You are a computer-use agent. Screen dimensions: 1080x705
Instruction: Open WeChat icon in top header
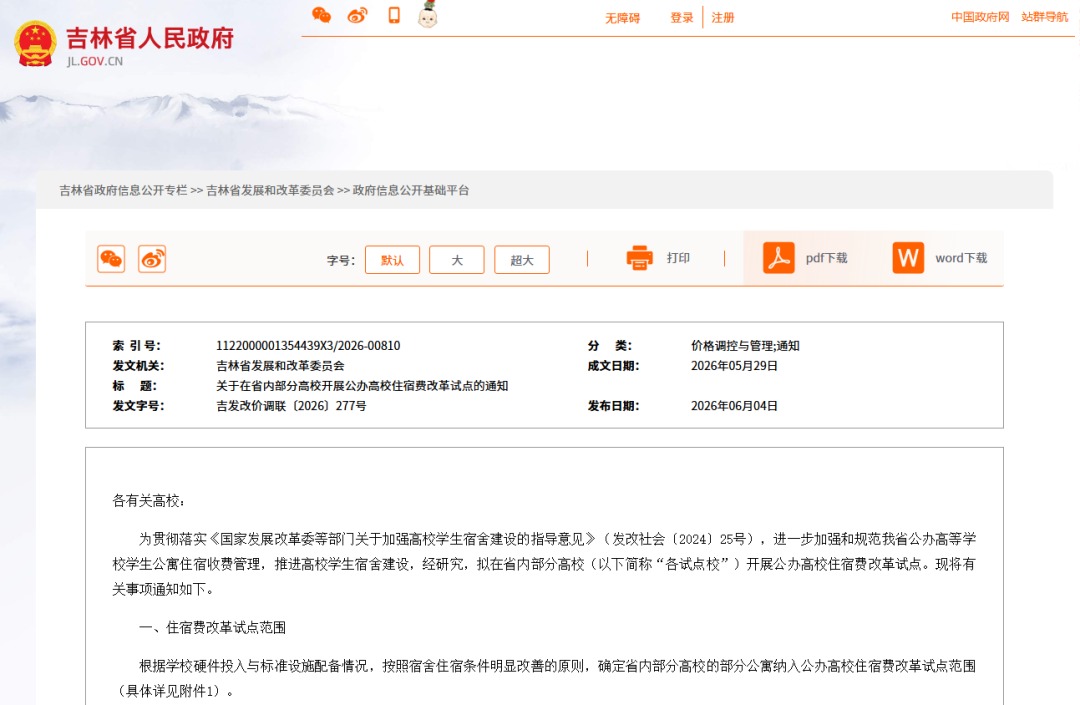322,15
